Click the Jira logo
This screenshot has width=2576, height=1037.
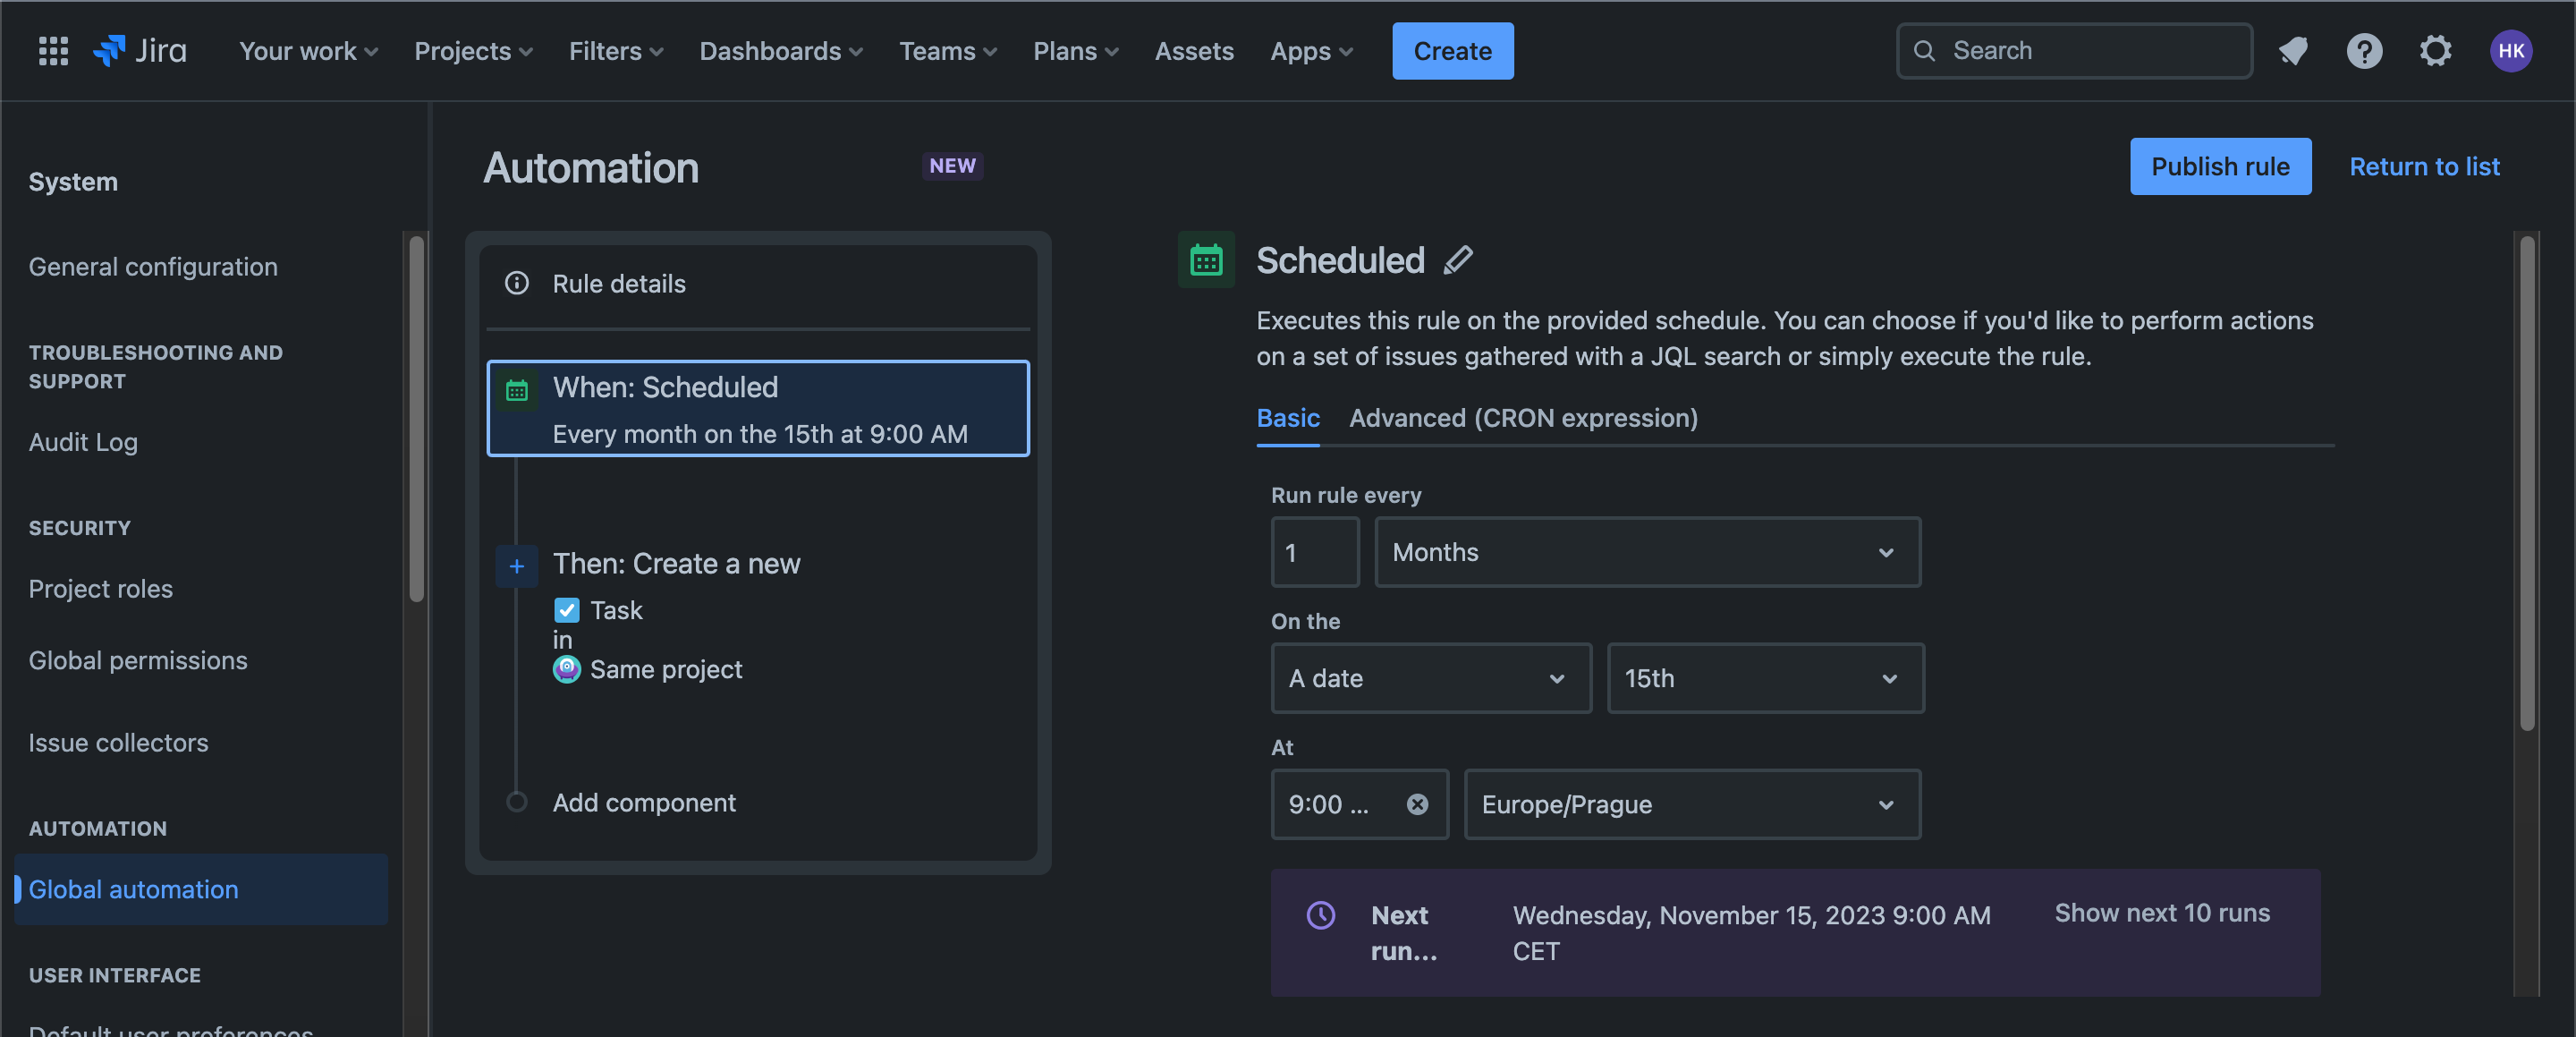tap(140, 51)
